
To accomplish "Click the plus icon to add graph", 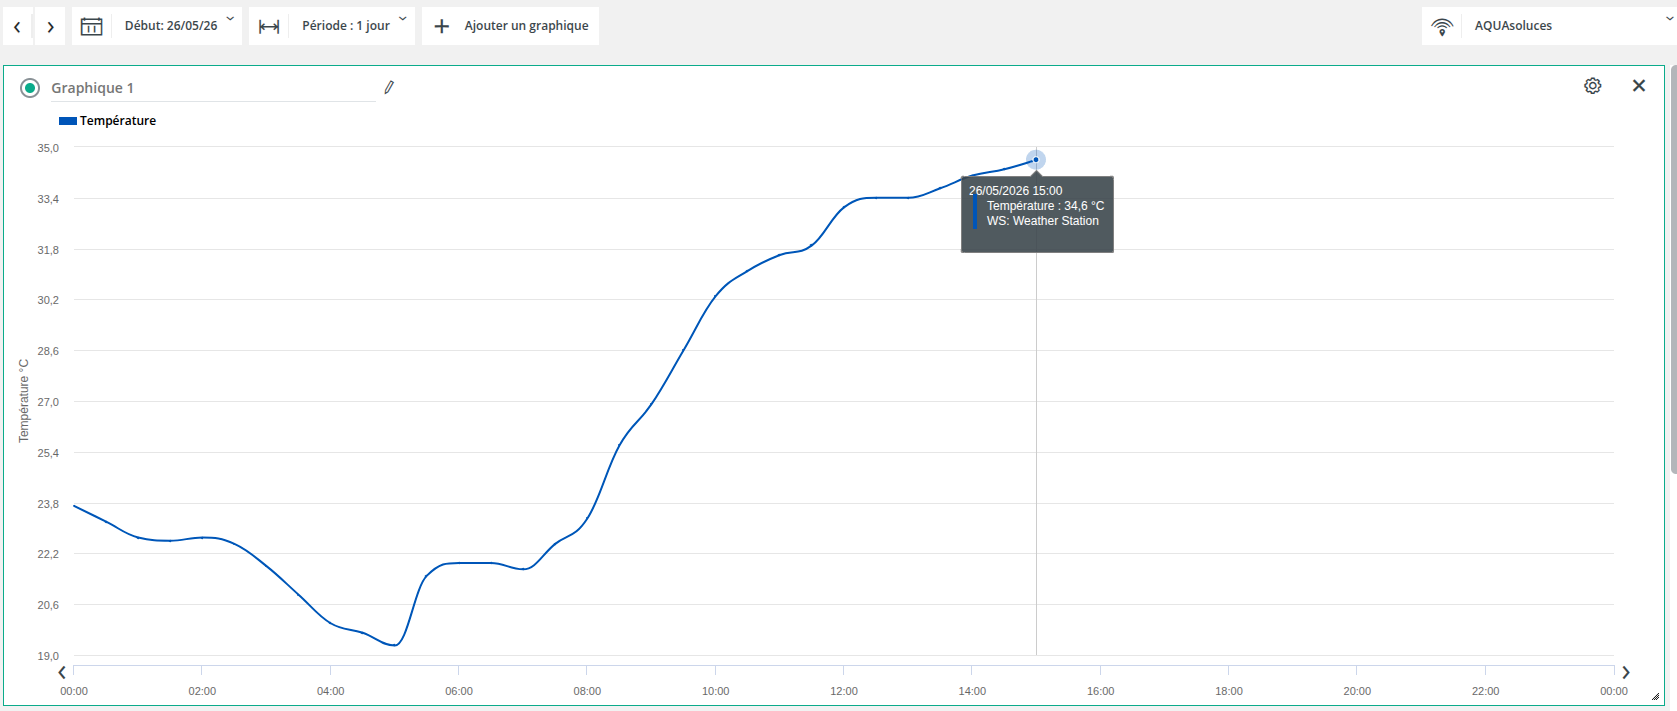I will 441,26.
